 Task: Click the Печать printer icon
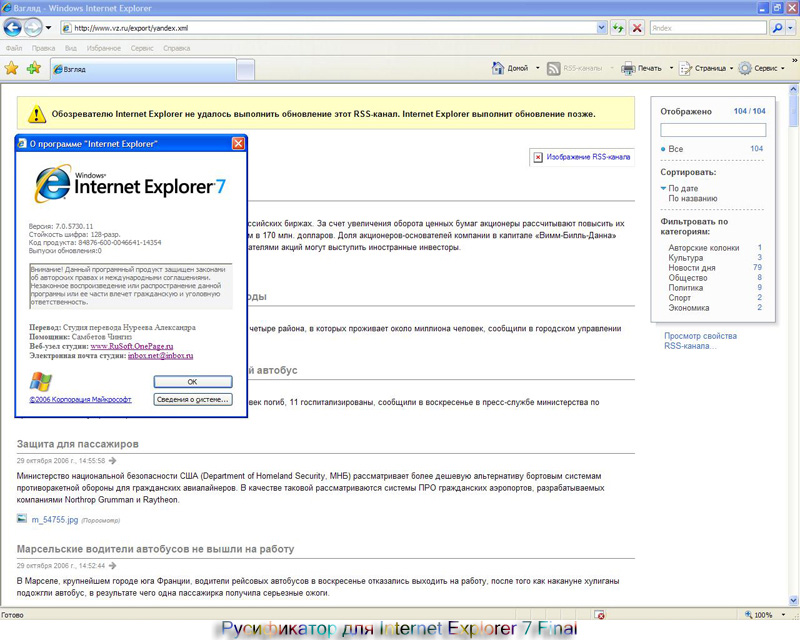(628, 68)
